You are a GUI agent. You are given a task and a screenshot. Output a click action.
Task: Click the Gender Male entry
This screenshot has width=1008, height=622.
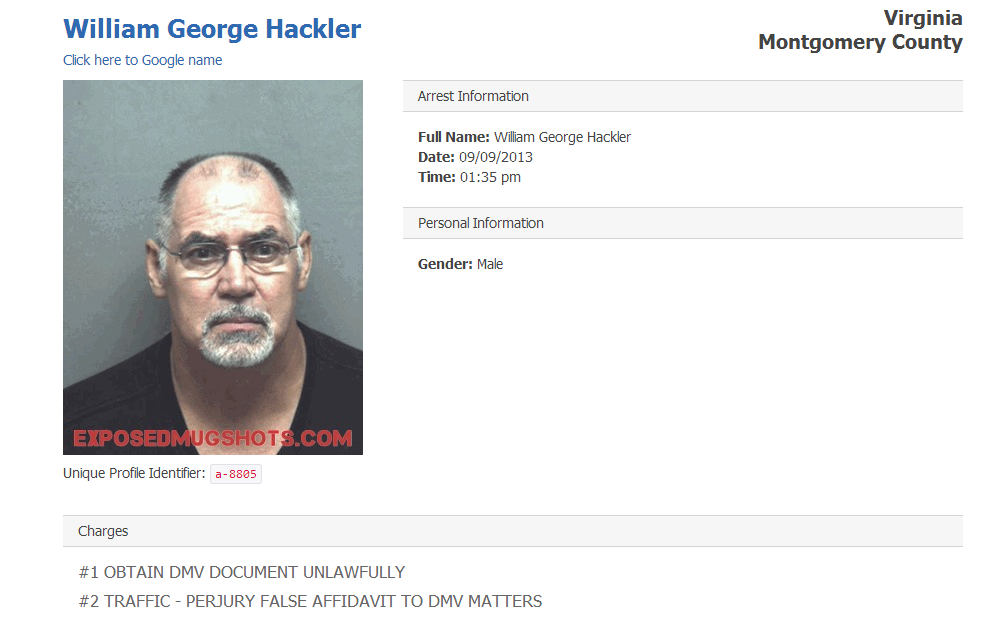coord(460,264)
